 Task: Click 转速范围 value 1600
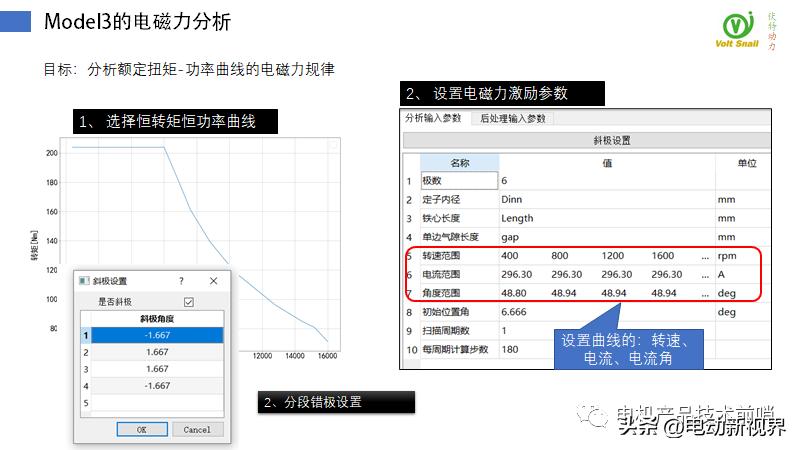click(x=663, y=256)
